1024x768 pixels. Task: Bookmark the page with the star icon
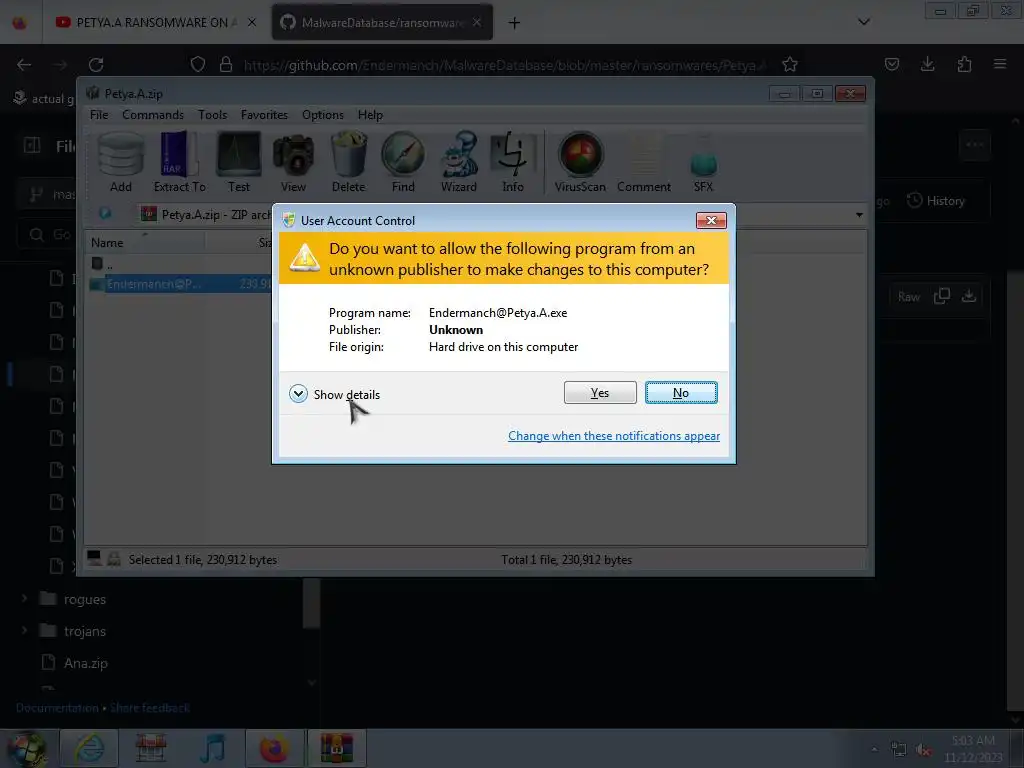pyautogui.click(x=790, y=64)
